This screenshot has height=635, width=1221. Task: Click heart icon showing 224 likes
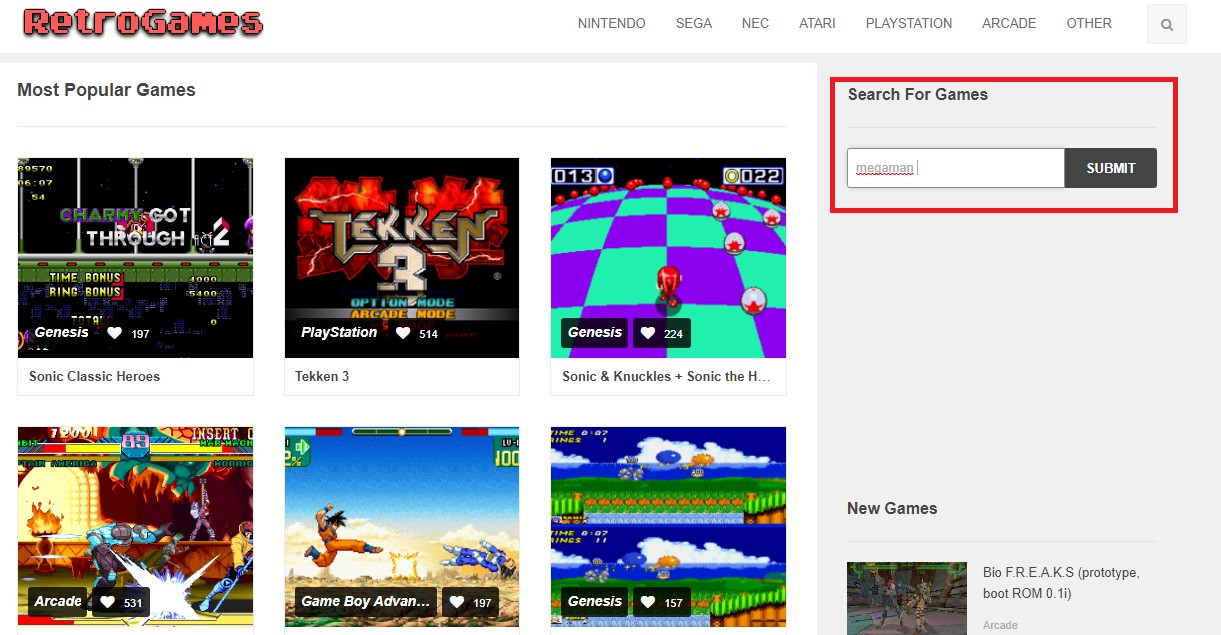pyautogui.click(x=648, y=333)
